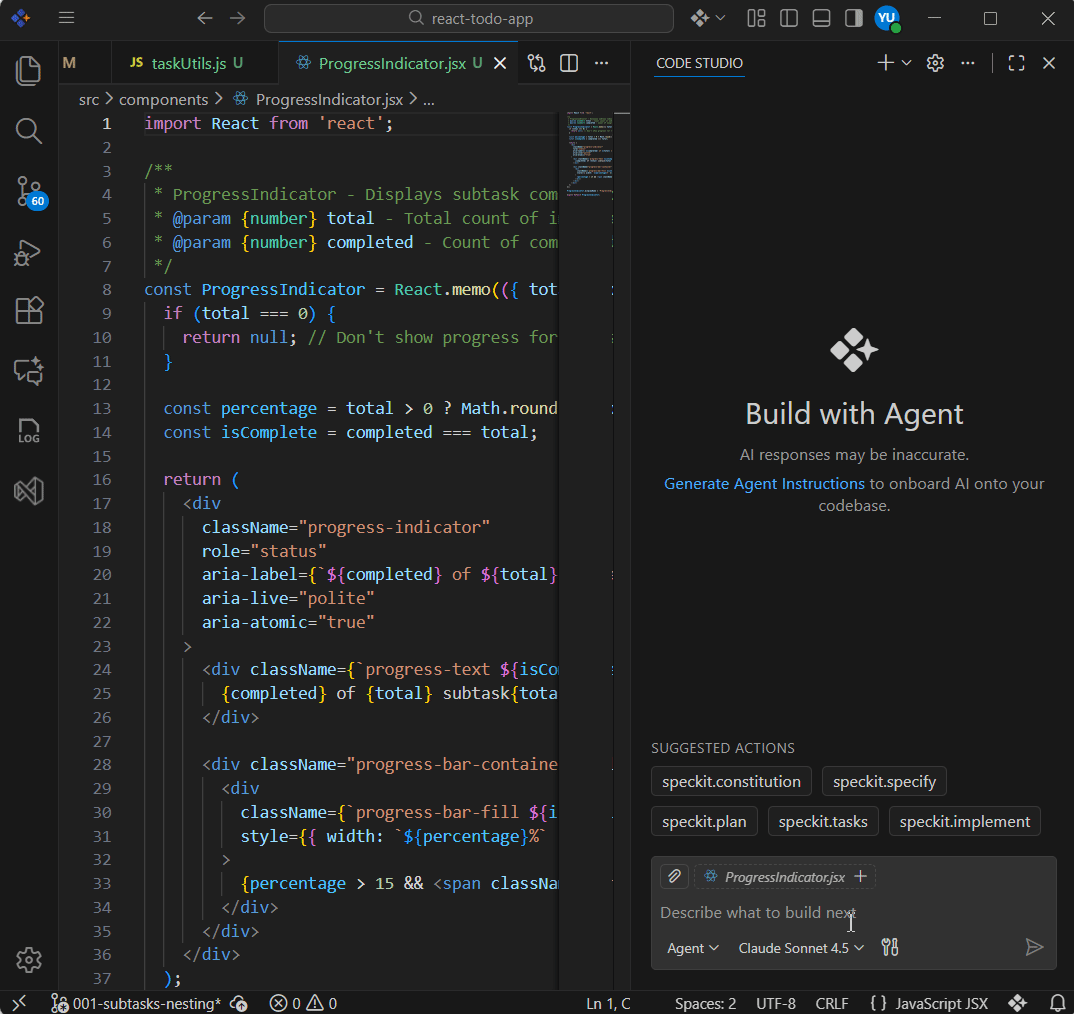1074x1014 pixels.
Task: Open the Agent mode dropdown
Action: pos(691,947)
